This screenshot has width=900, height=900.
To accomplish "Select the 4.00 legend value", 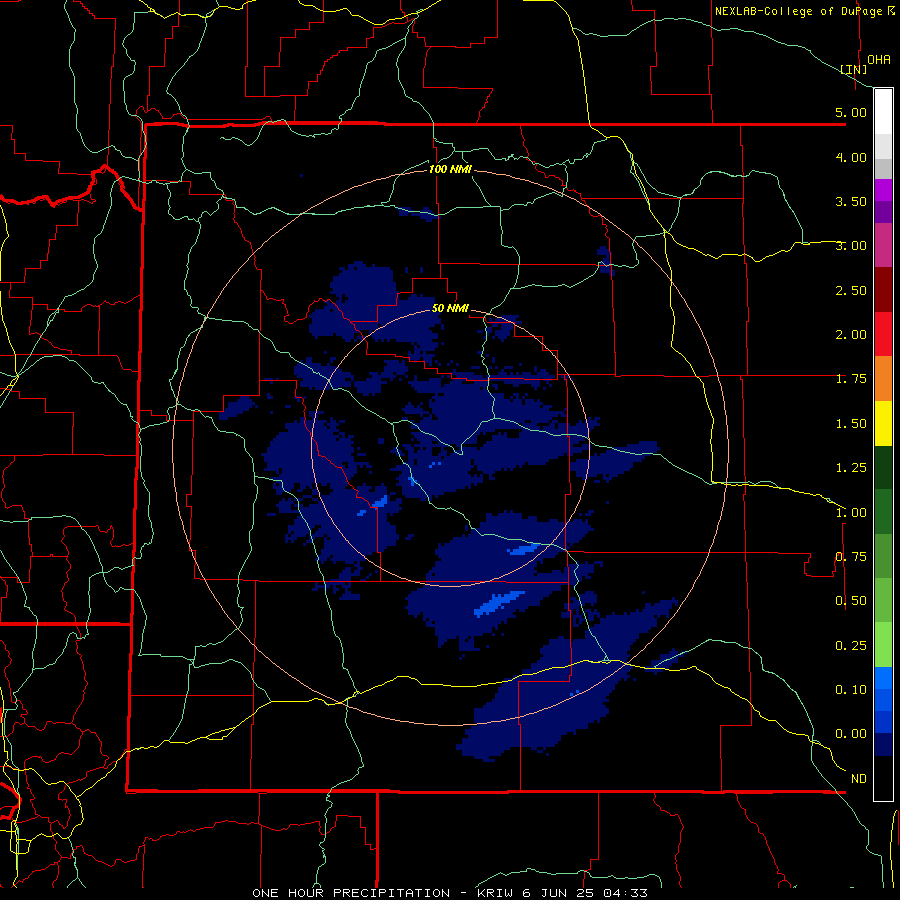I will pyautogui.click(x=851, y=157).
